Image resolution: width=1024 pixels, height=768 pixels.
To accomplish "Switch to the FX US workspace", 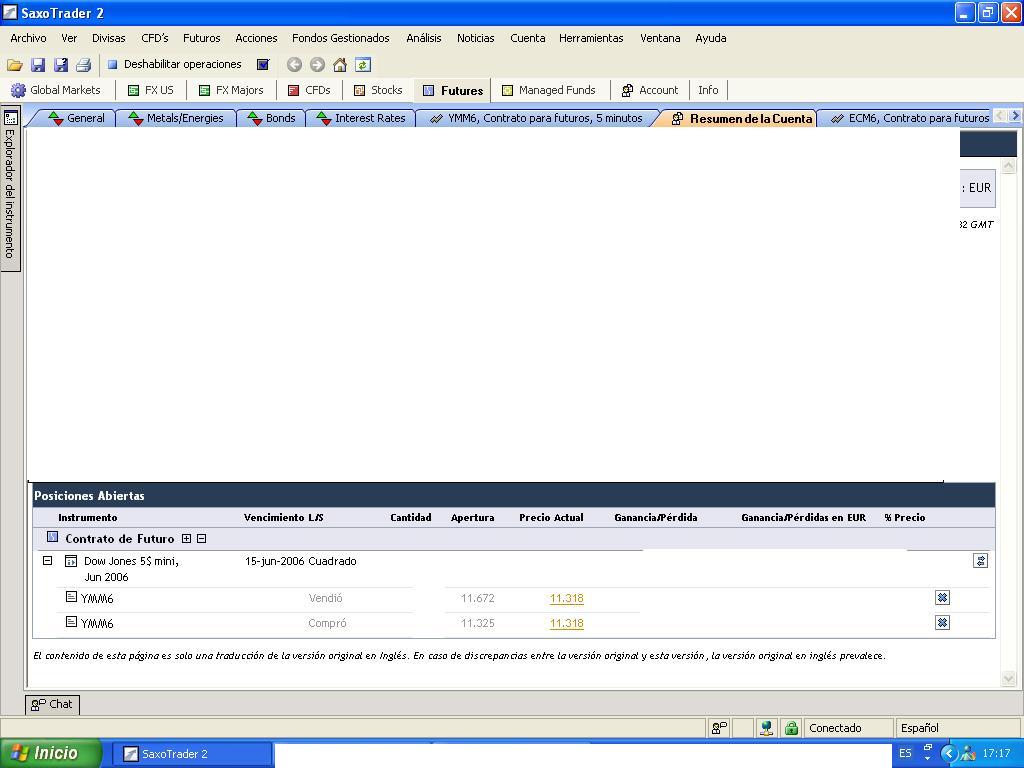I will coord(151,90).
